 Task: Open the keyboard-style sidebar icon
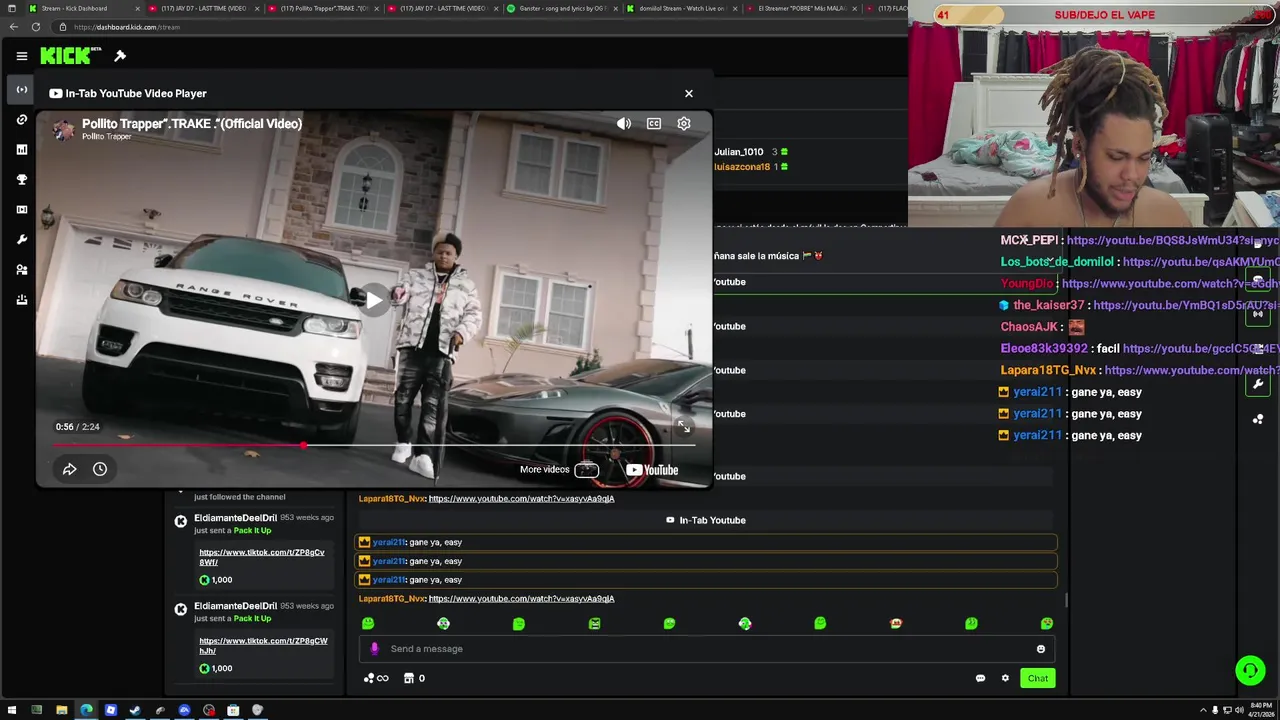(21, 210)
